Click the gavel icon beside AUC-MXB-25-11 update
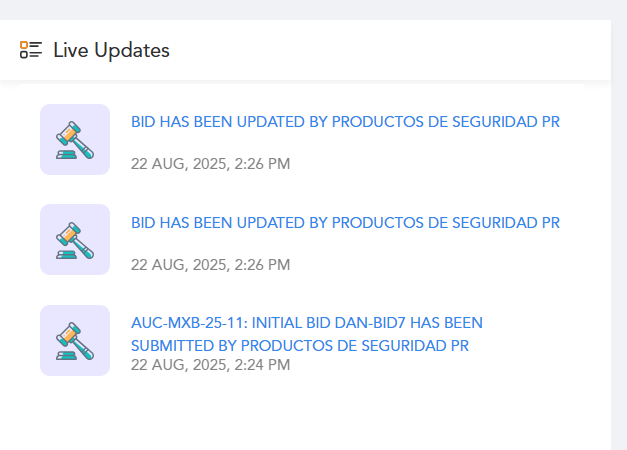Viewport: 627px width, 450px height. tap(75, 341)
